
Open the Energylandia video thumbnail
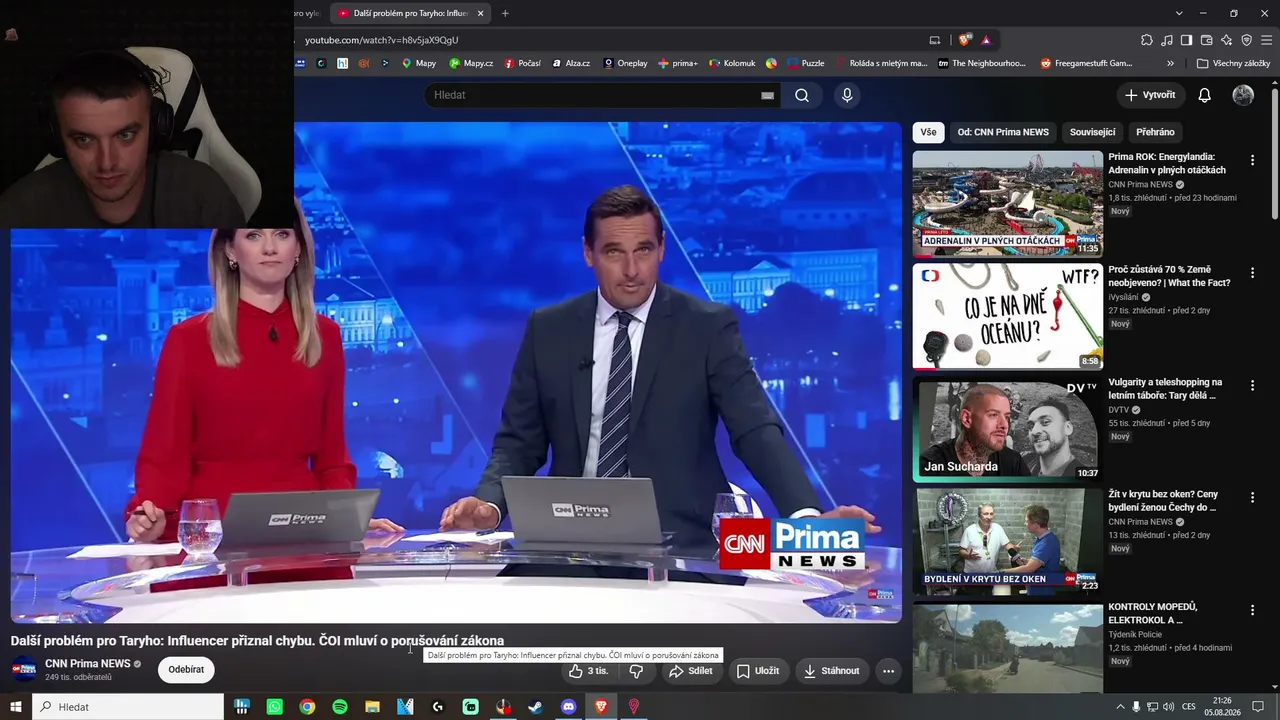(x=1008, y=203)
